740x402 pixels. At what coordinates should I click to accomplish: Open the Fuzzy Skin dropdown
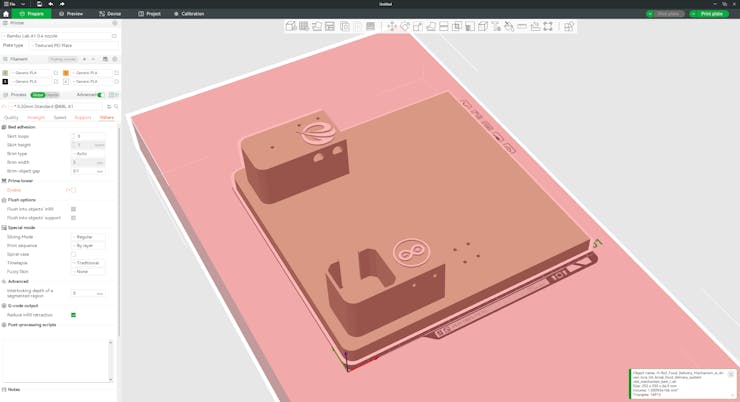(88, 272)
